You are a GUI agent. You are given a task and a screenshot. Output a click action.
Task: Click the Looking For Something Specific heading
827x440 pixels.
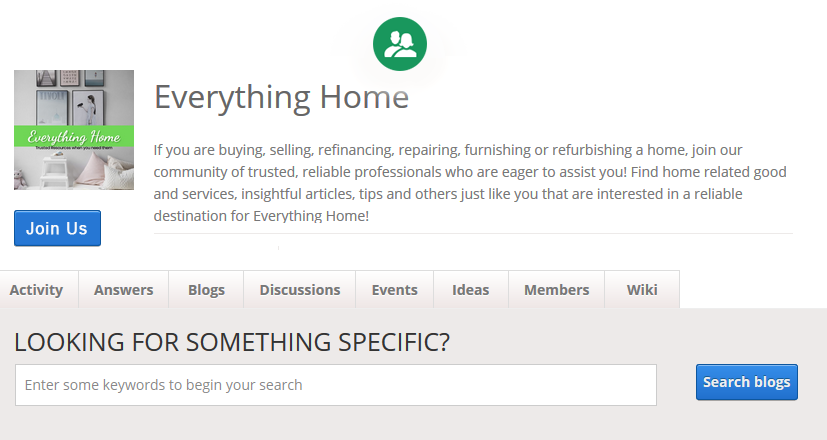(x=232, y=342)
